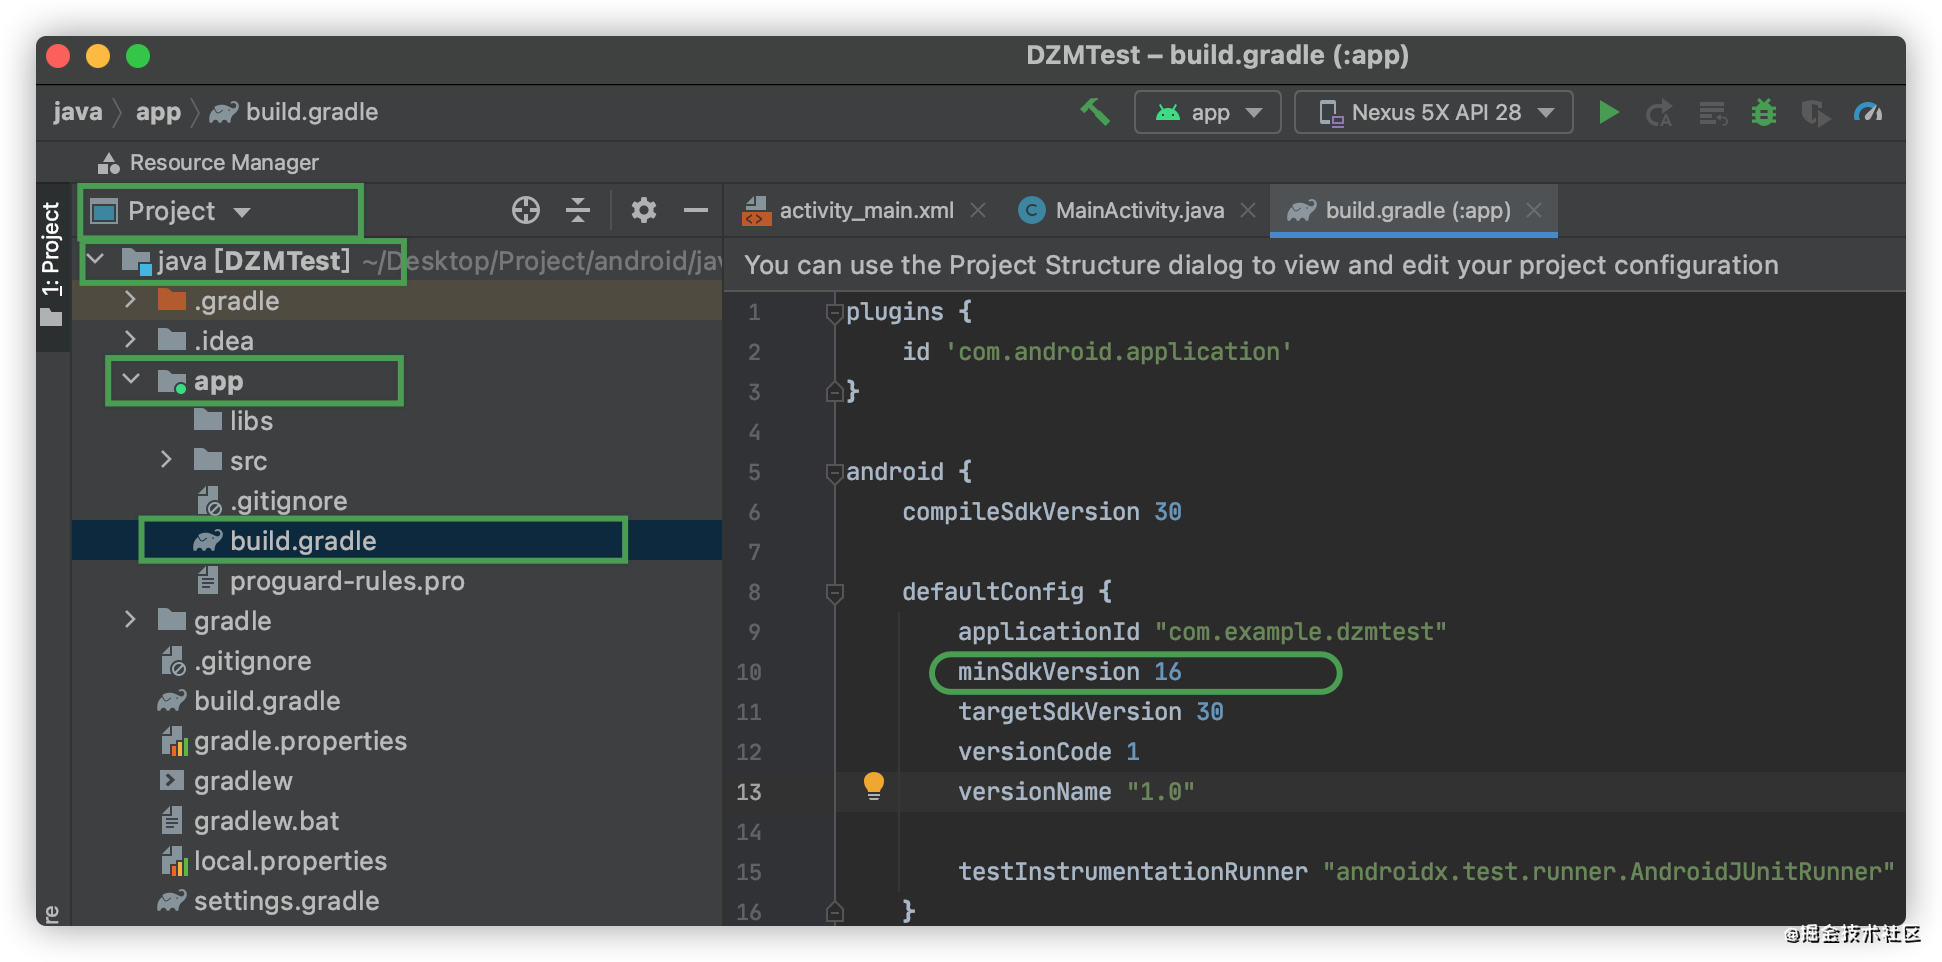Start debugging with the green bug icon

point(1764,112)
